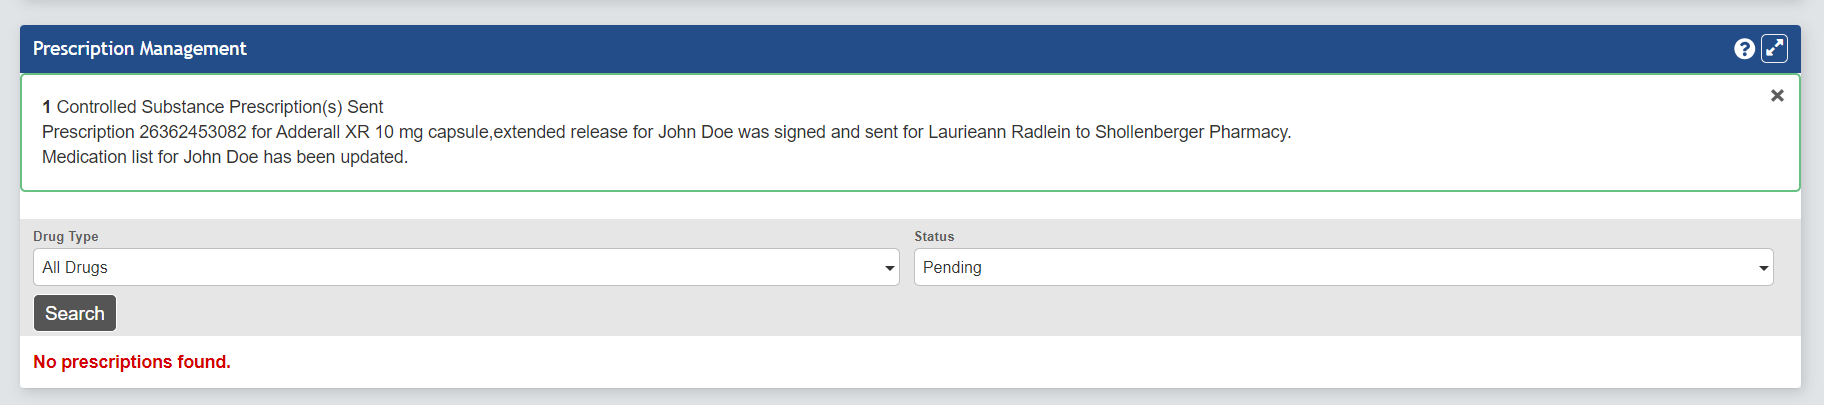Click the Status field label
The width and height of the screenshot is (1824, 405).
click(x=934, y=237)
